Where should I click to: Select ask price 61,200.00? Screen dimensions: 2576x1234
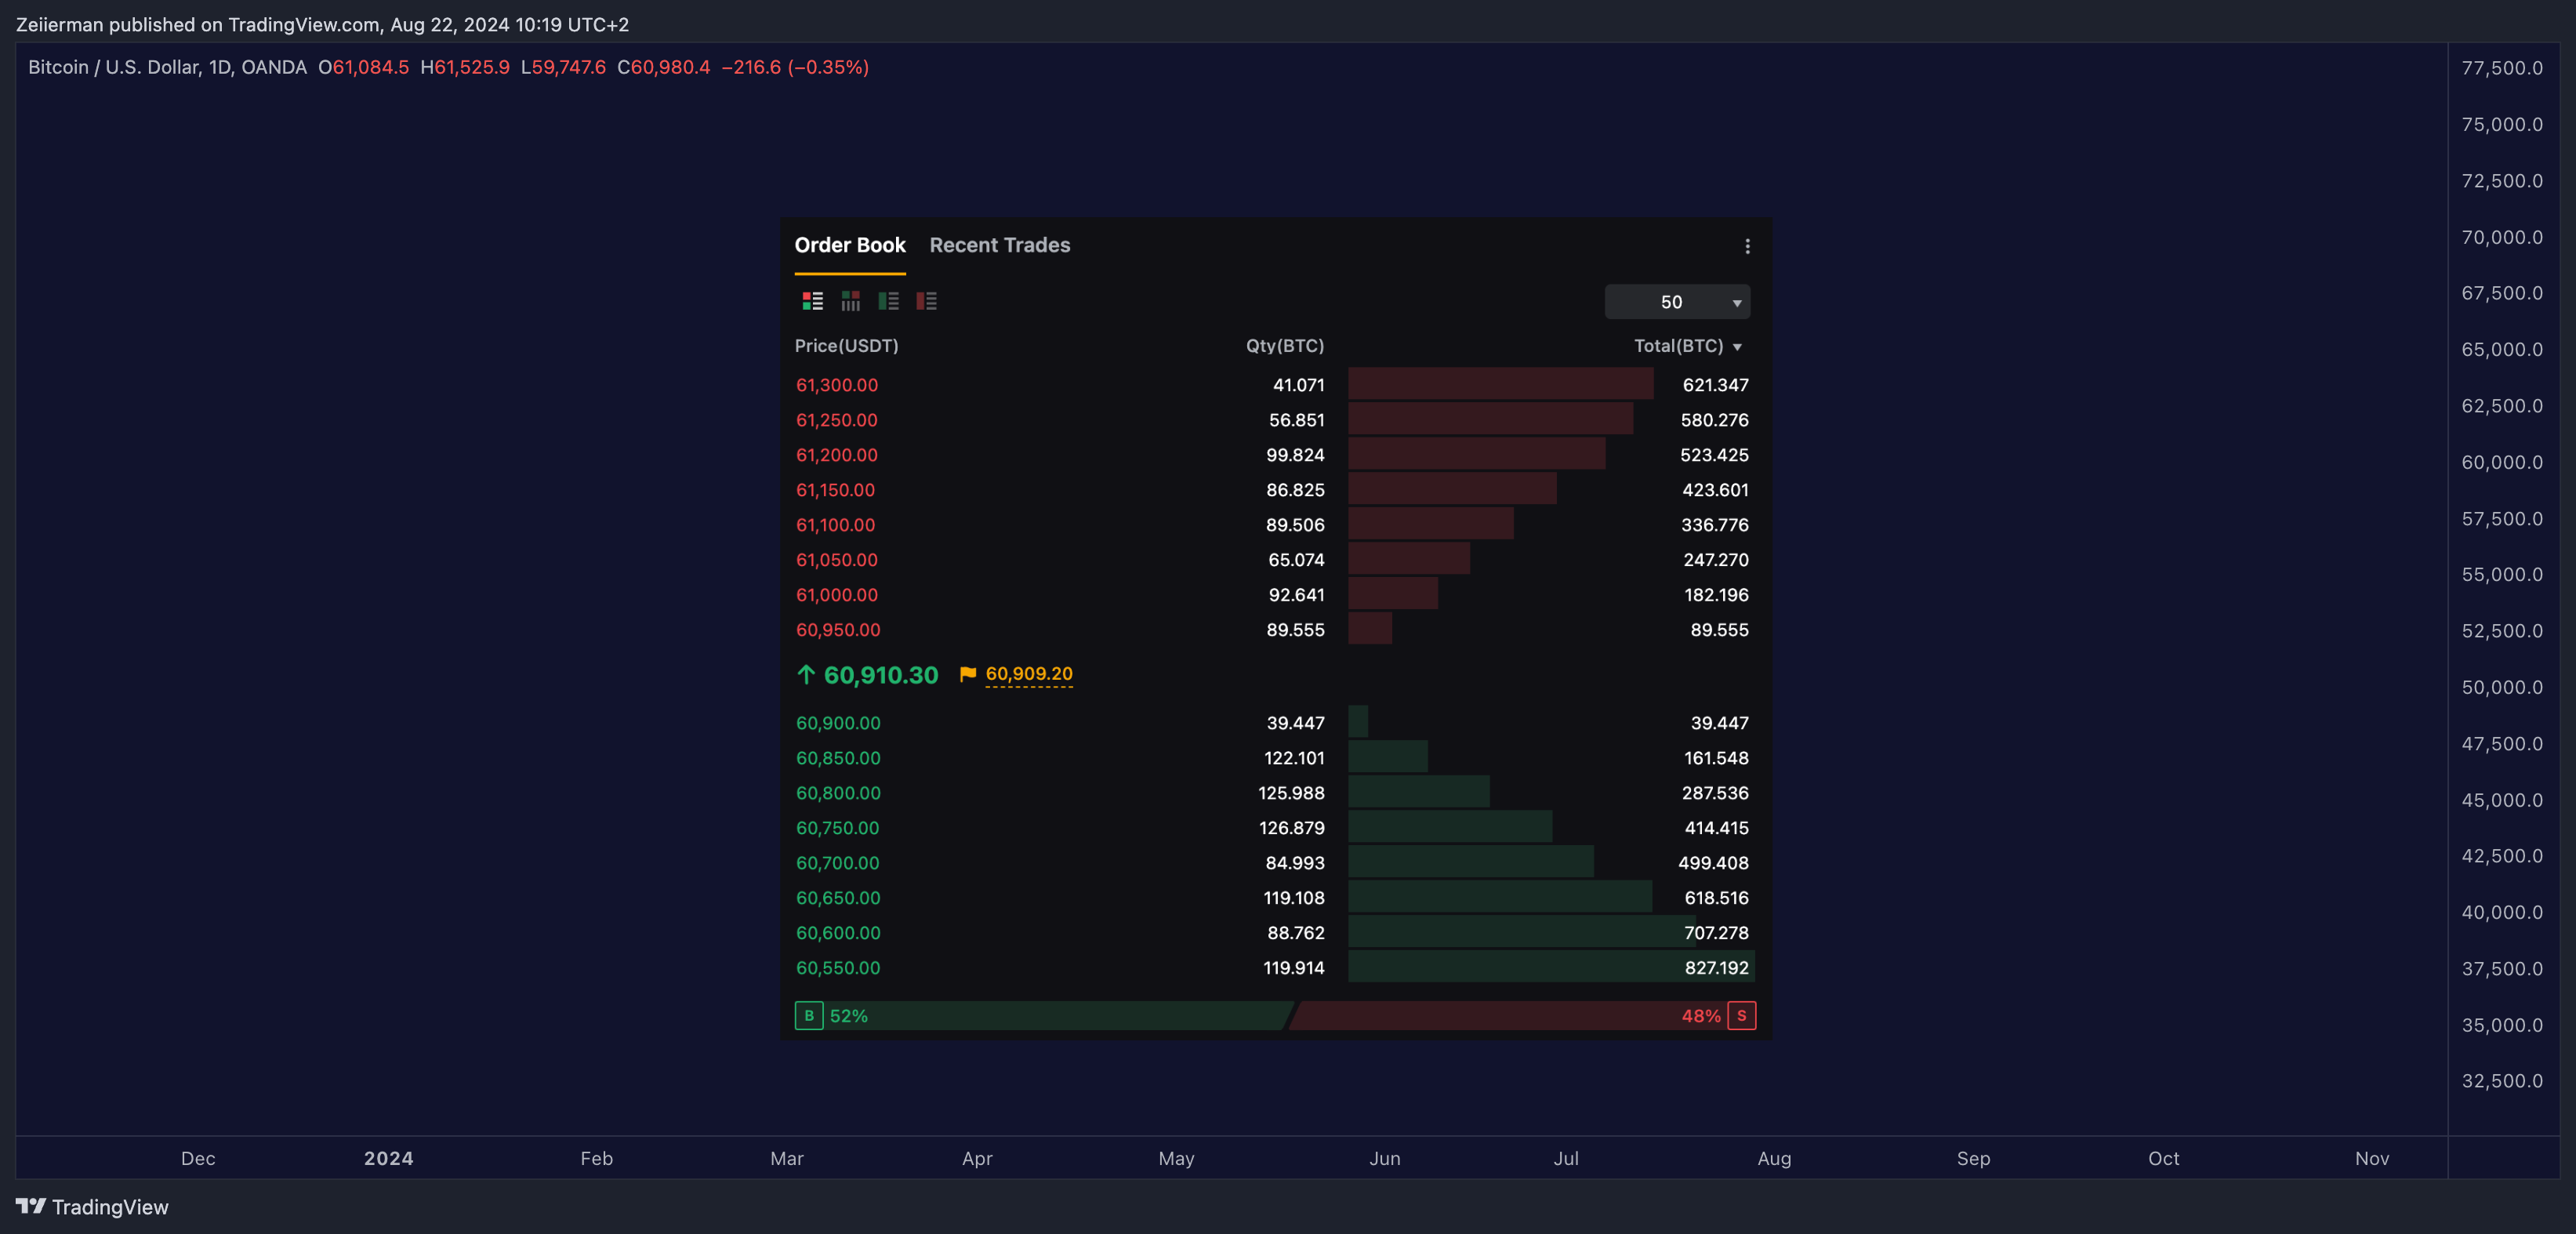coord(837,455)
